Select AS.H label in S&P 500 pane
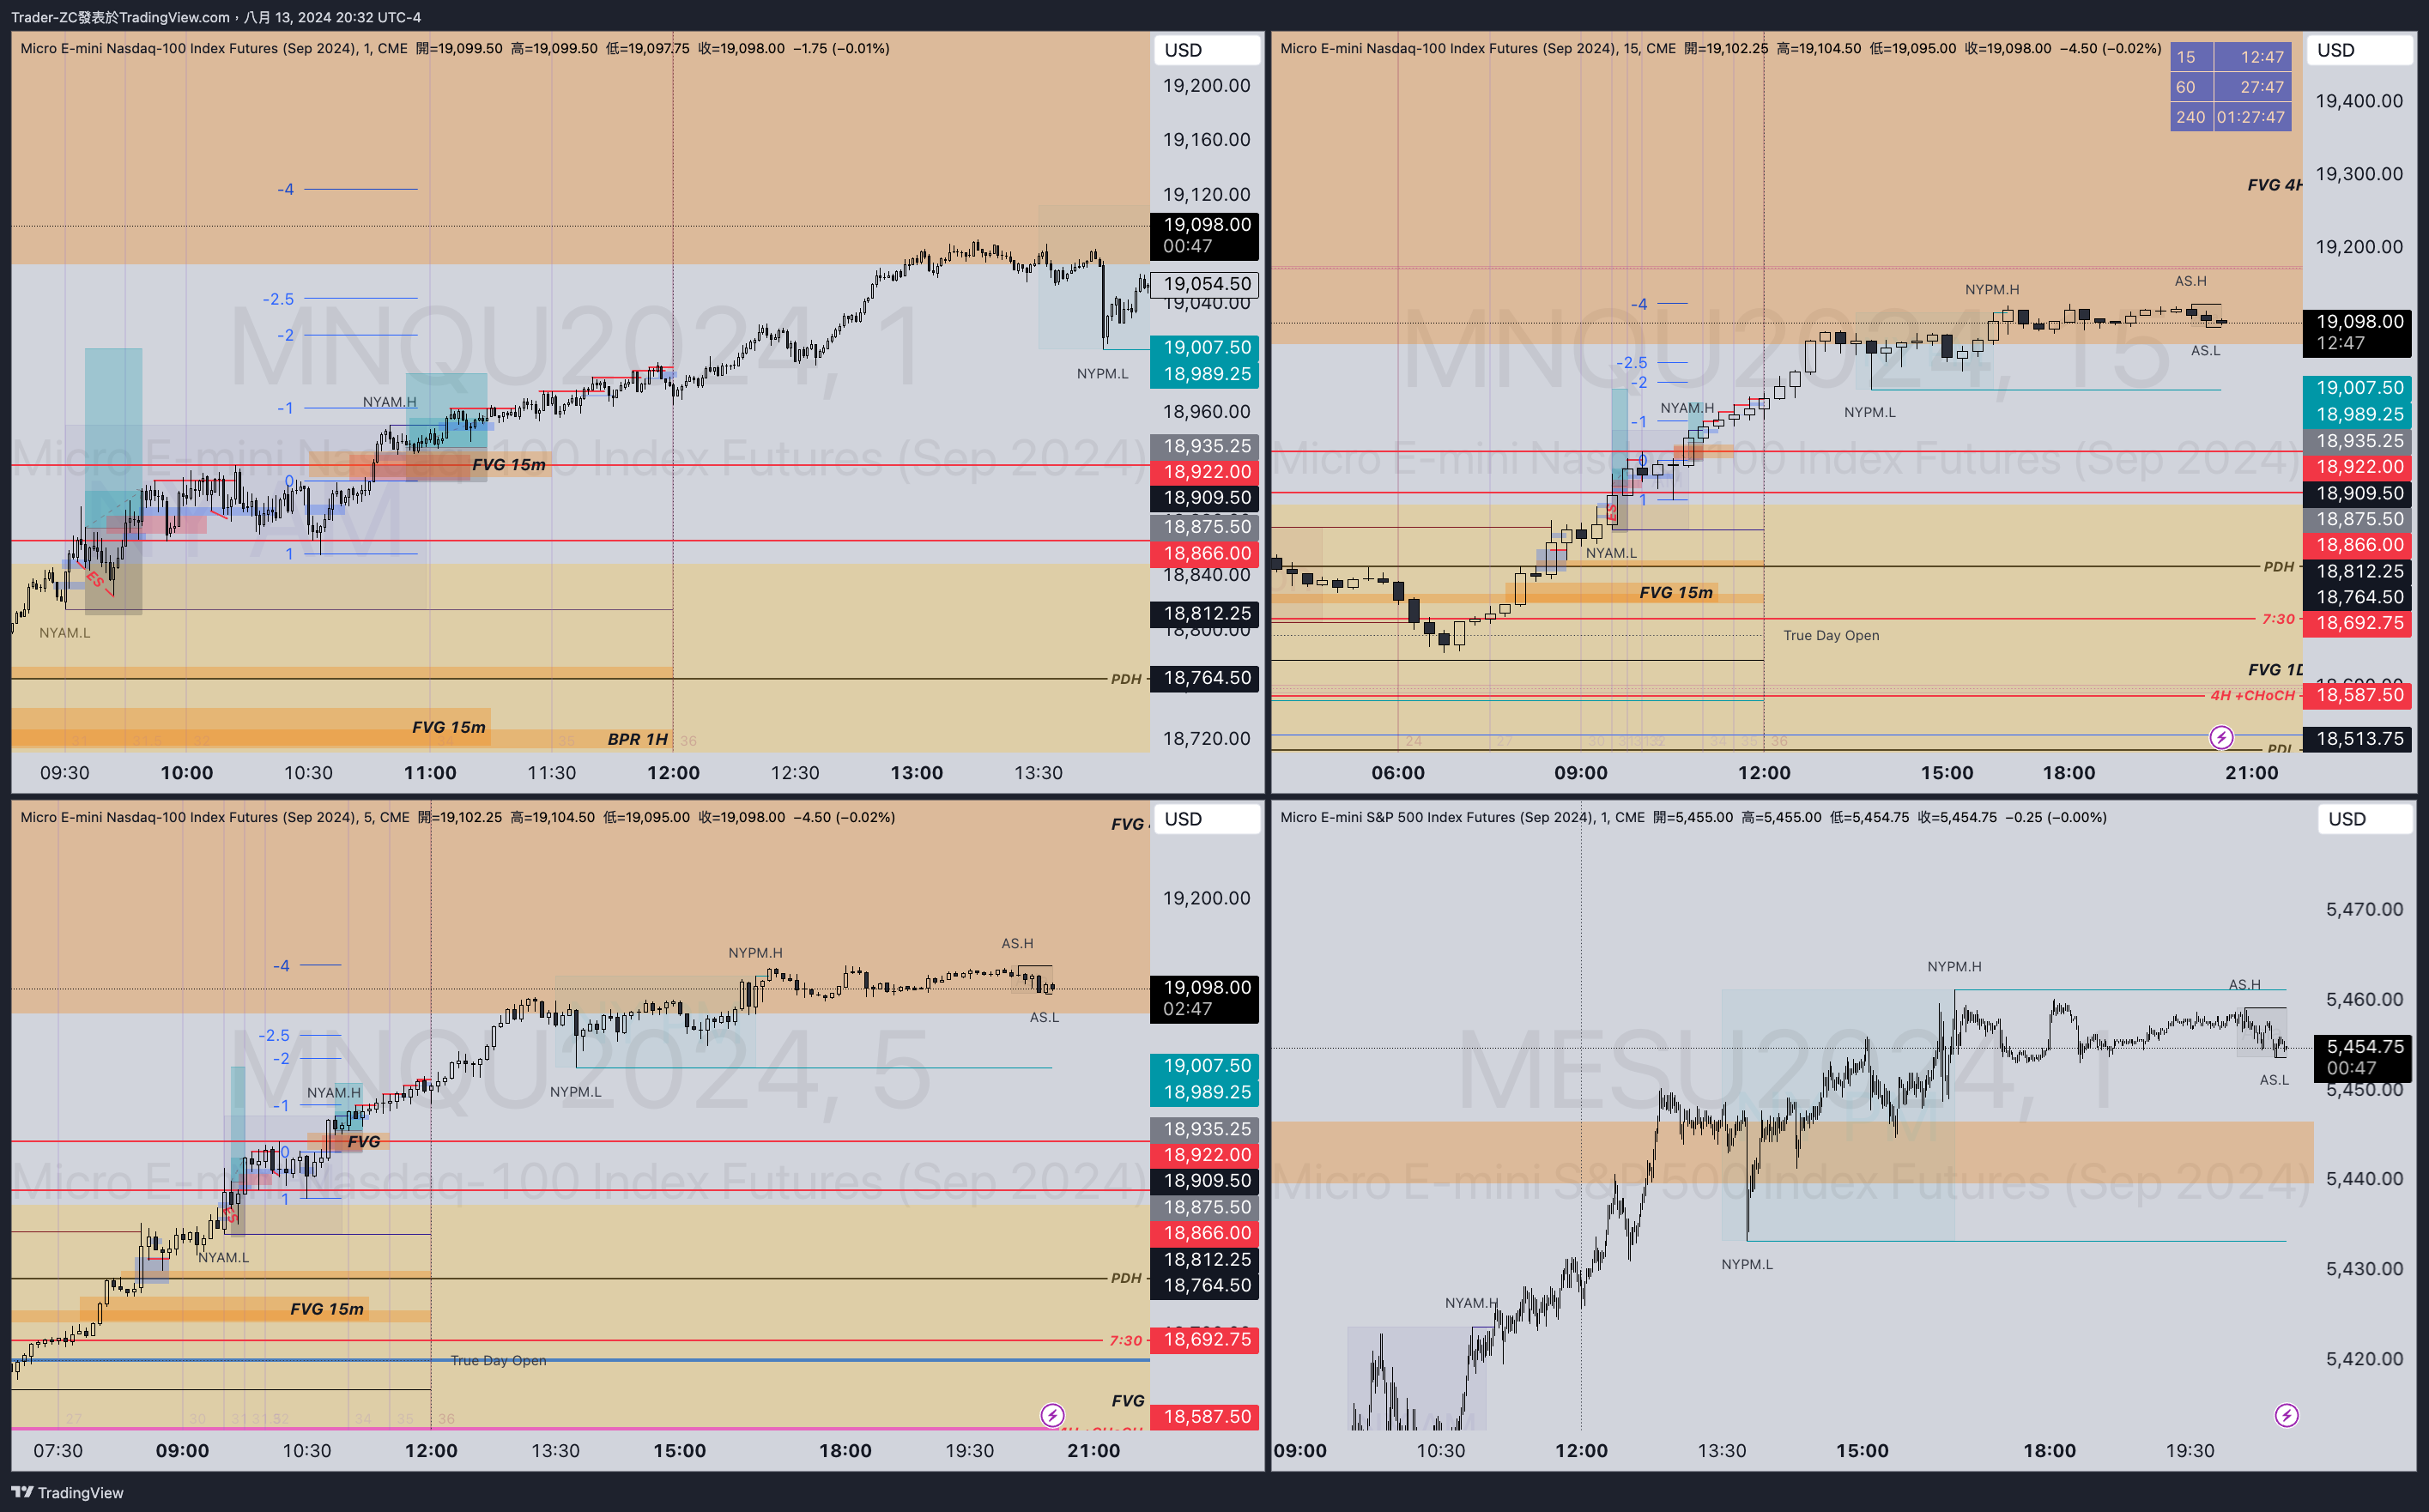The image size is (2429, 1512). click(2244, 984)
